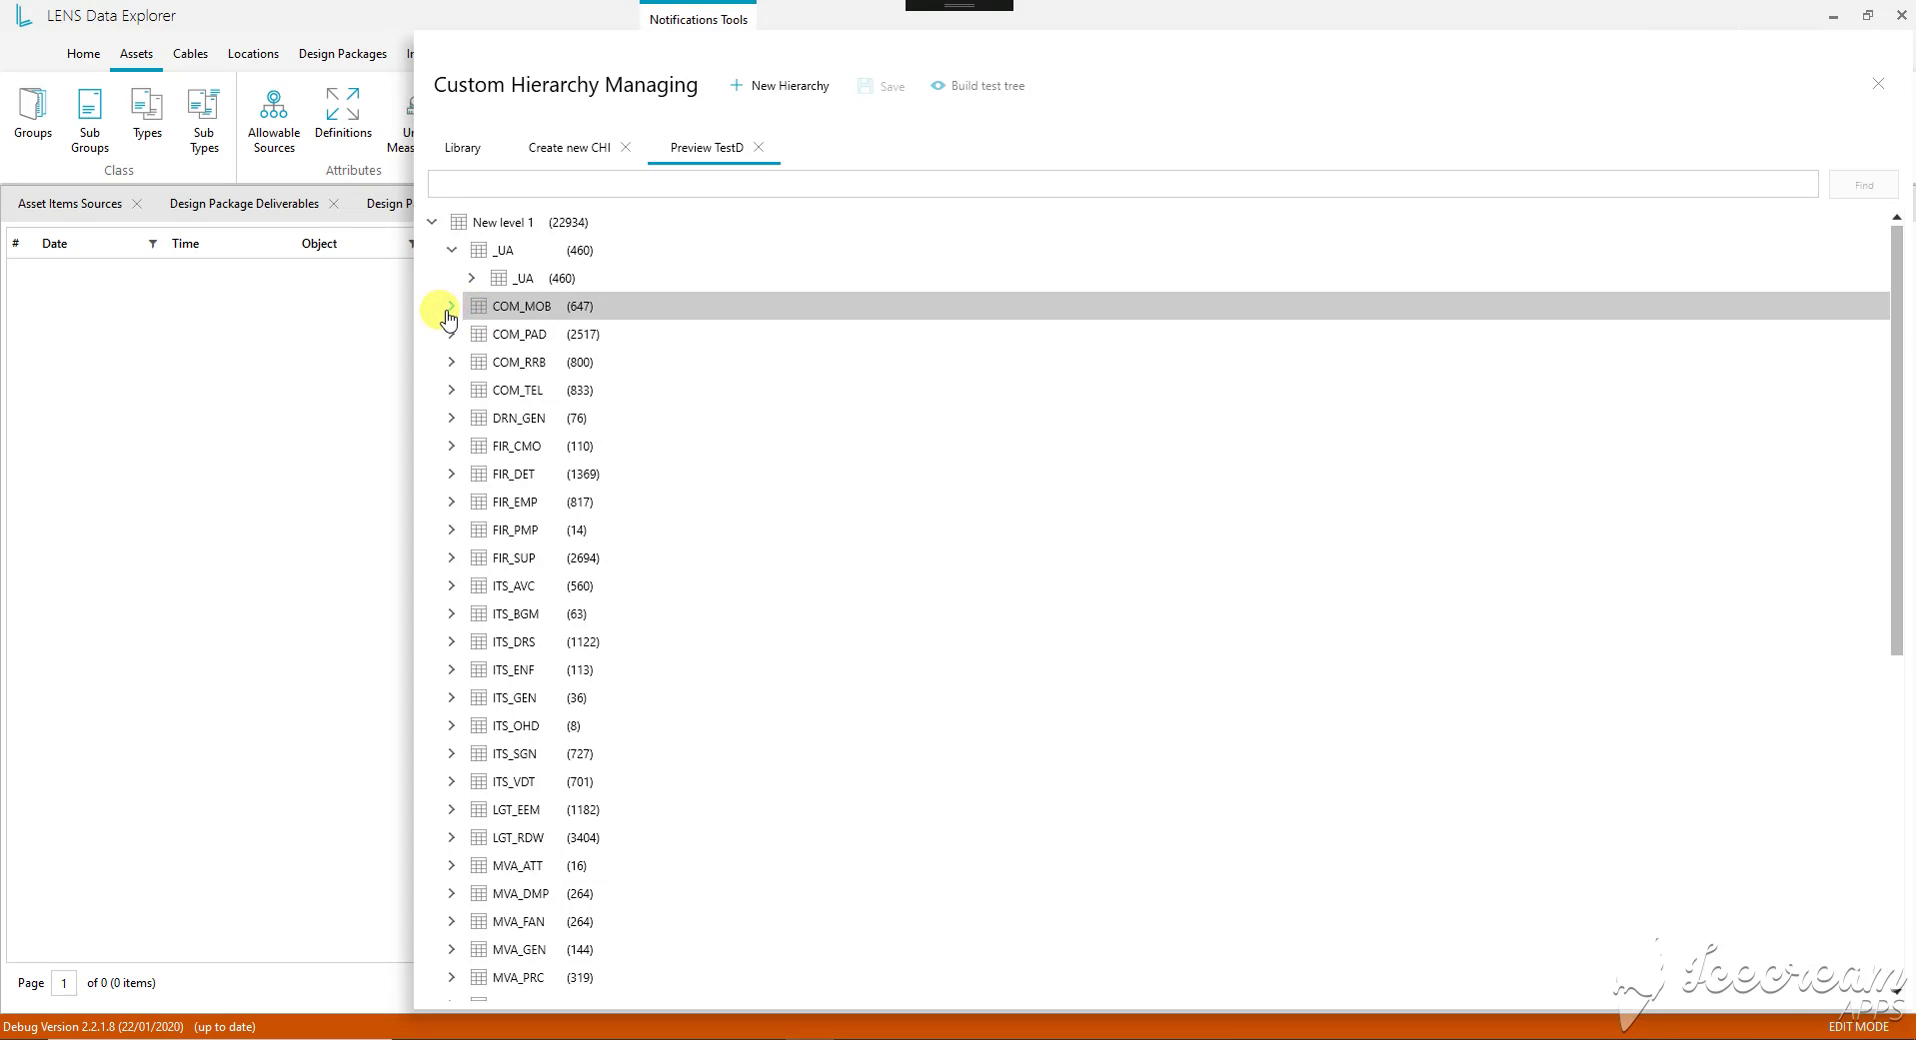Viewport: 1916px width, 1040px height.
Task: Open the Sub Groups ribbon icon
Action: pos(89,121)
